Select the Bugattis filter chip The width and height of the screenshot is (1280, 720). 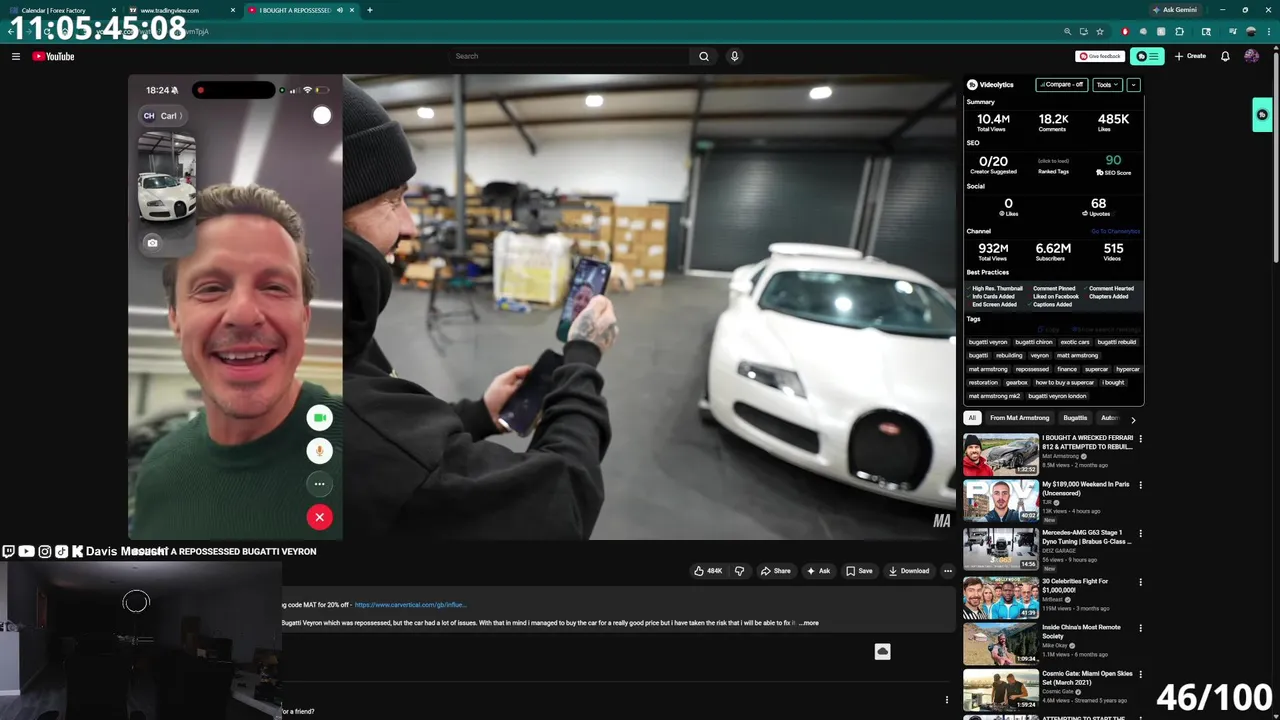pos(1075,418)
